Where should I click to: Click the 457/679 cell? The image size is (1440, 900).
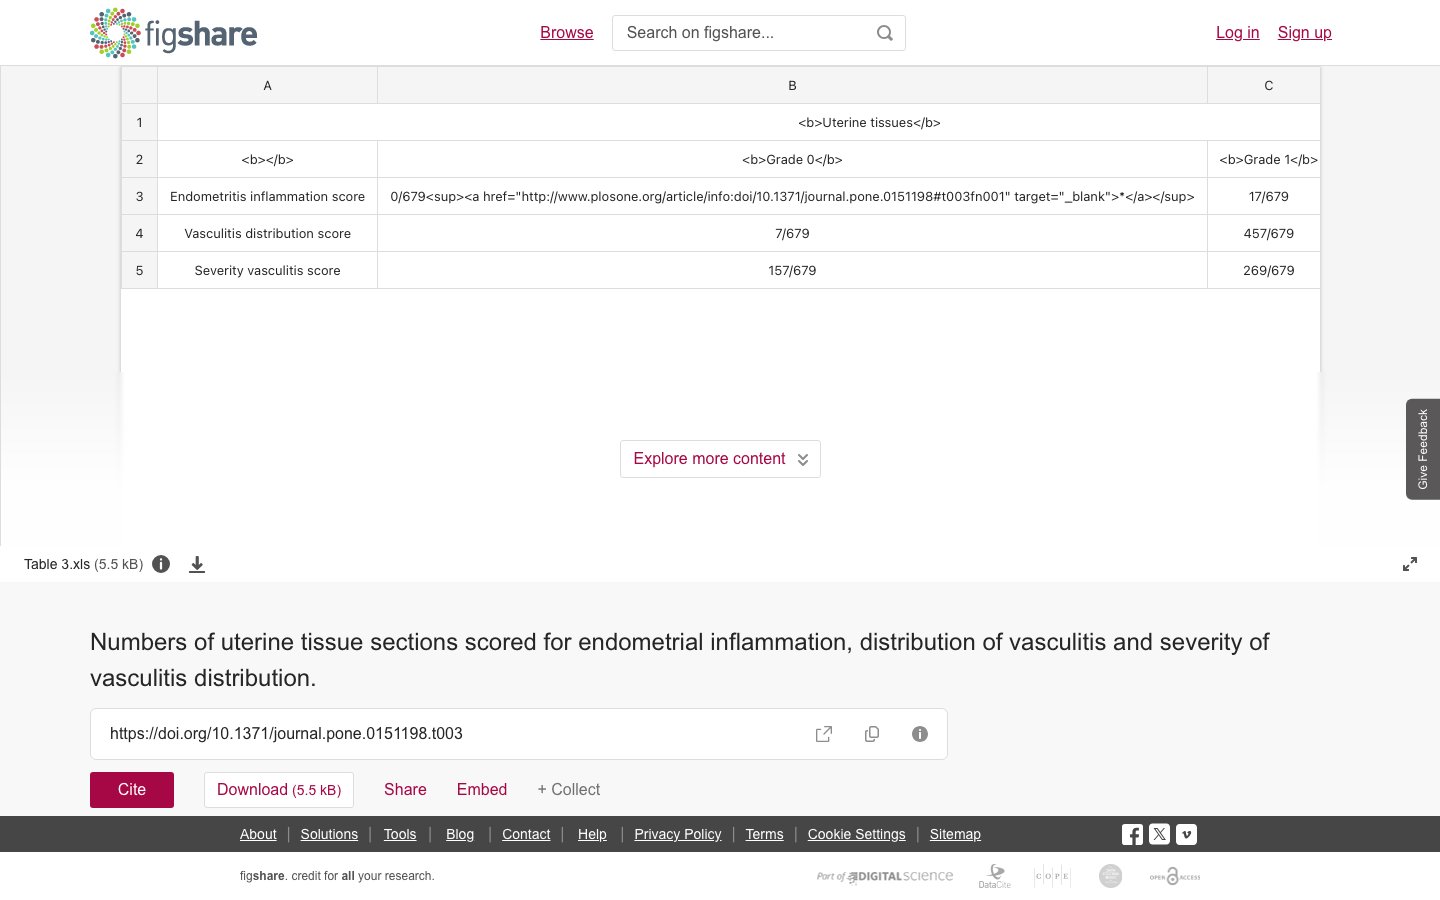pyautogui.click(x=1264, y=234)
